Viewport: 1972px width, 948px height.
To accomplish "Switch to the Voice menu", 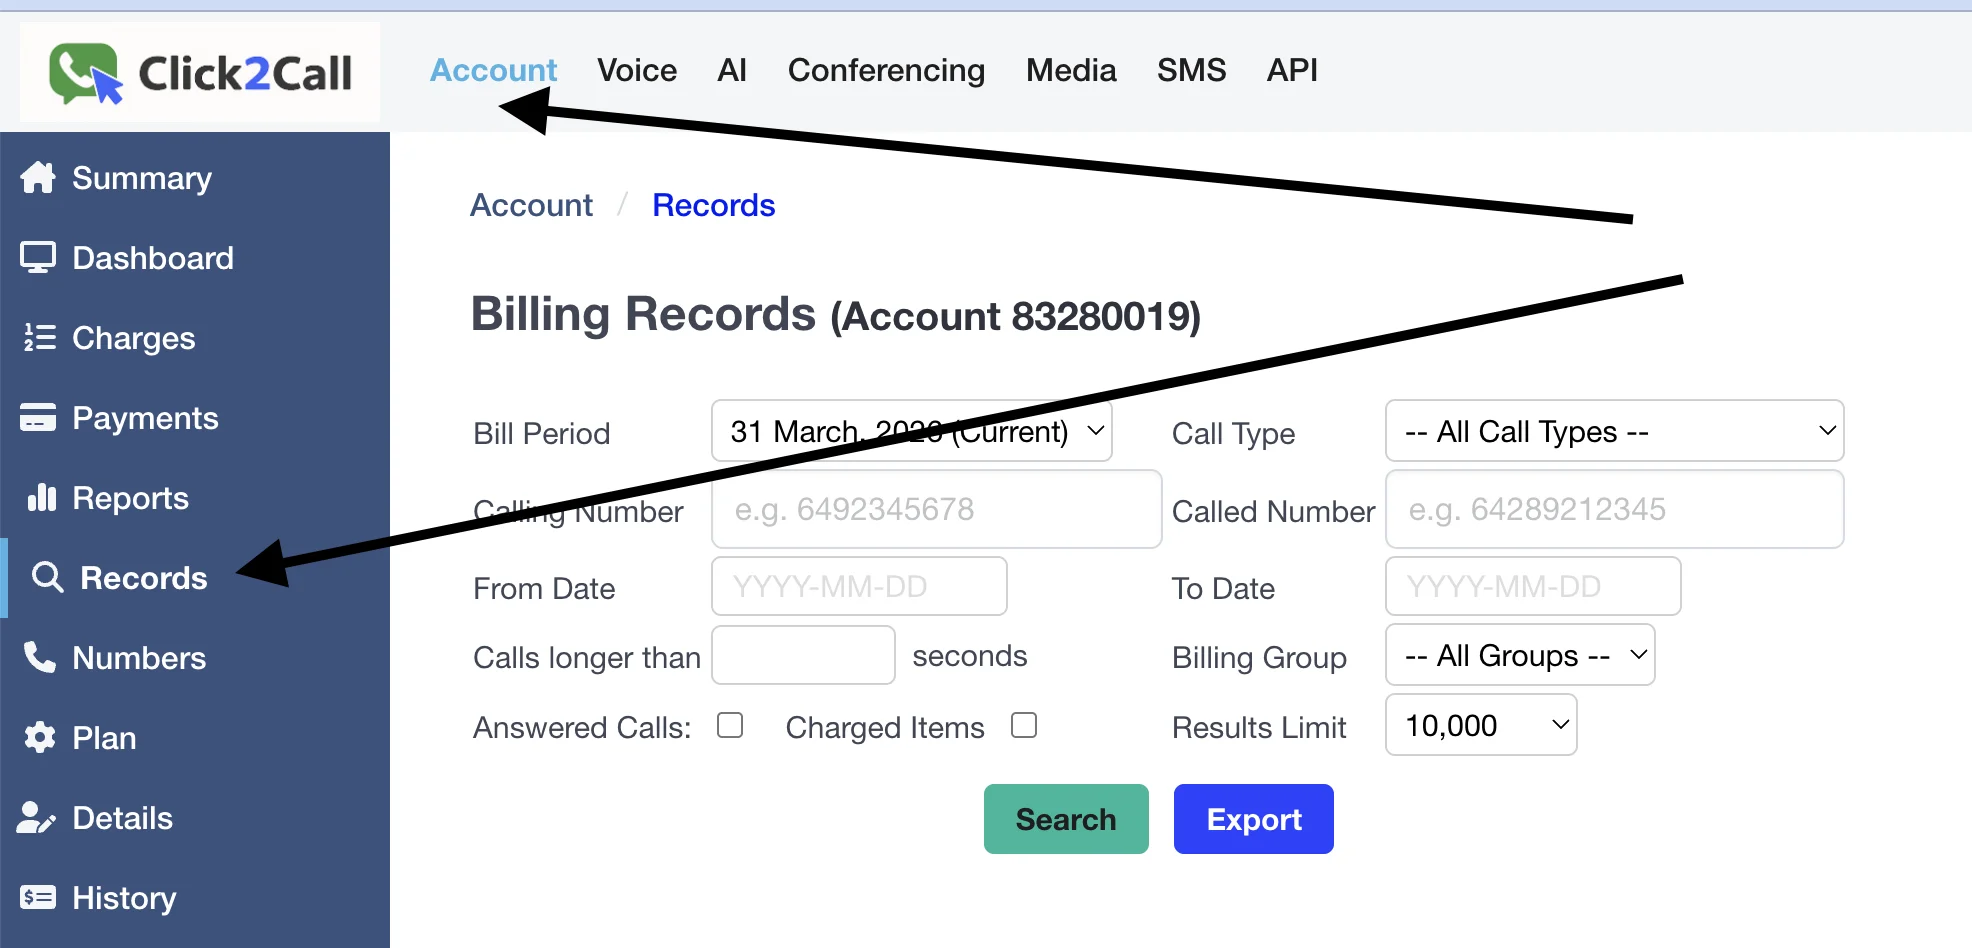I will [636, 70].
